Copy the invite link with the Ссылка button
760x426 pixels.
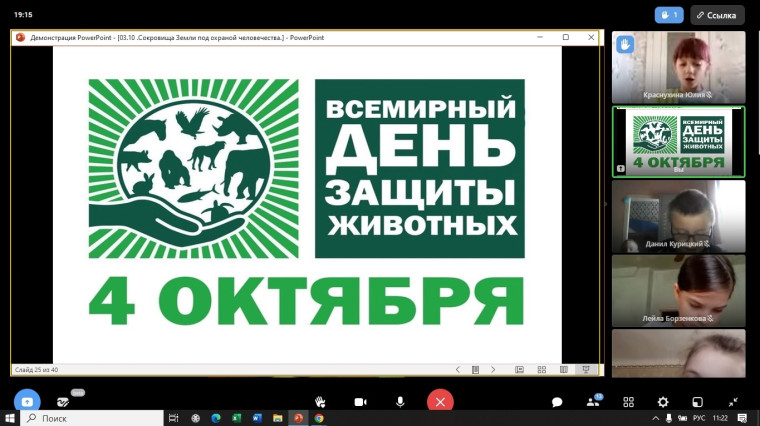717,15
